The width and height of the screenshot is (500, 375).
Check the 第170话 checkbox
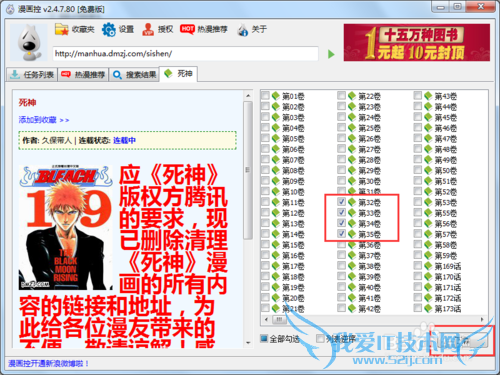(418, 276)
